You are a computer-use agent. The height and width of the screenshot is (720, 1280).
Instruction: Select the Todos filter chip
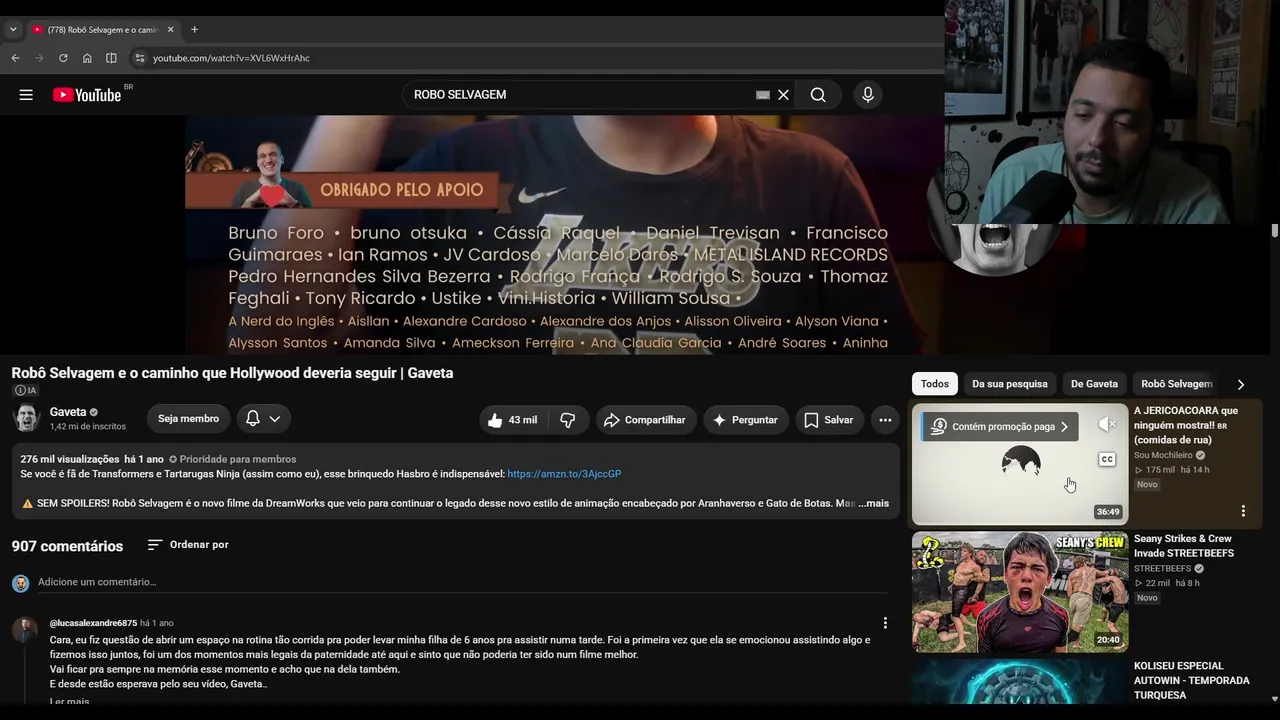(935, 384)
